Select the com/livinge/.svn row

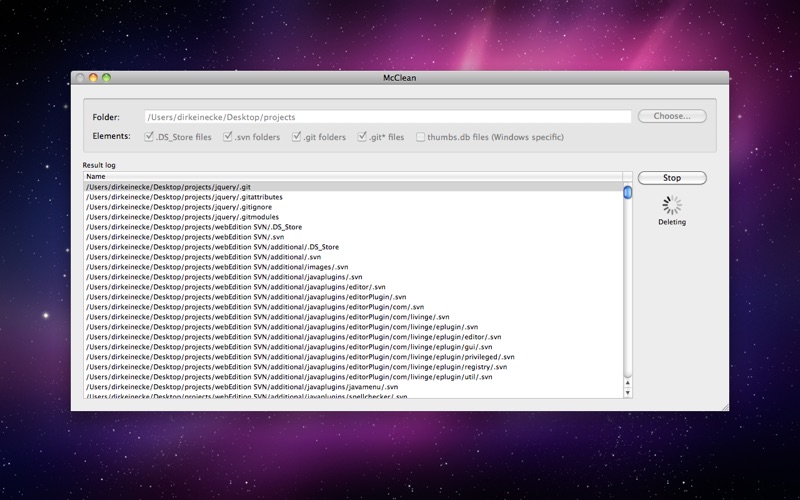[353, 317]
